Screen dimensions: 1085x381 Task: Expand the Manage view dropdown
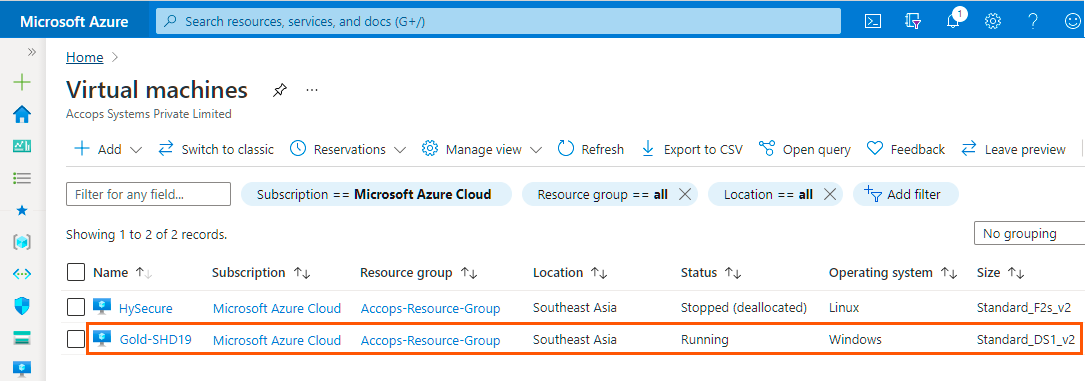point(482,149)
